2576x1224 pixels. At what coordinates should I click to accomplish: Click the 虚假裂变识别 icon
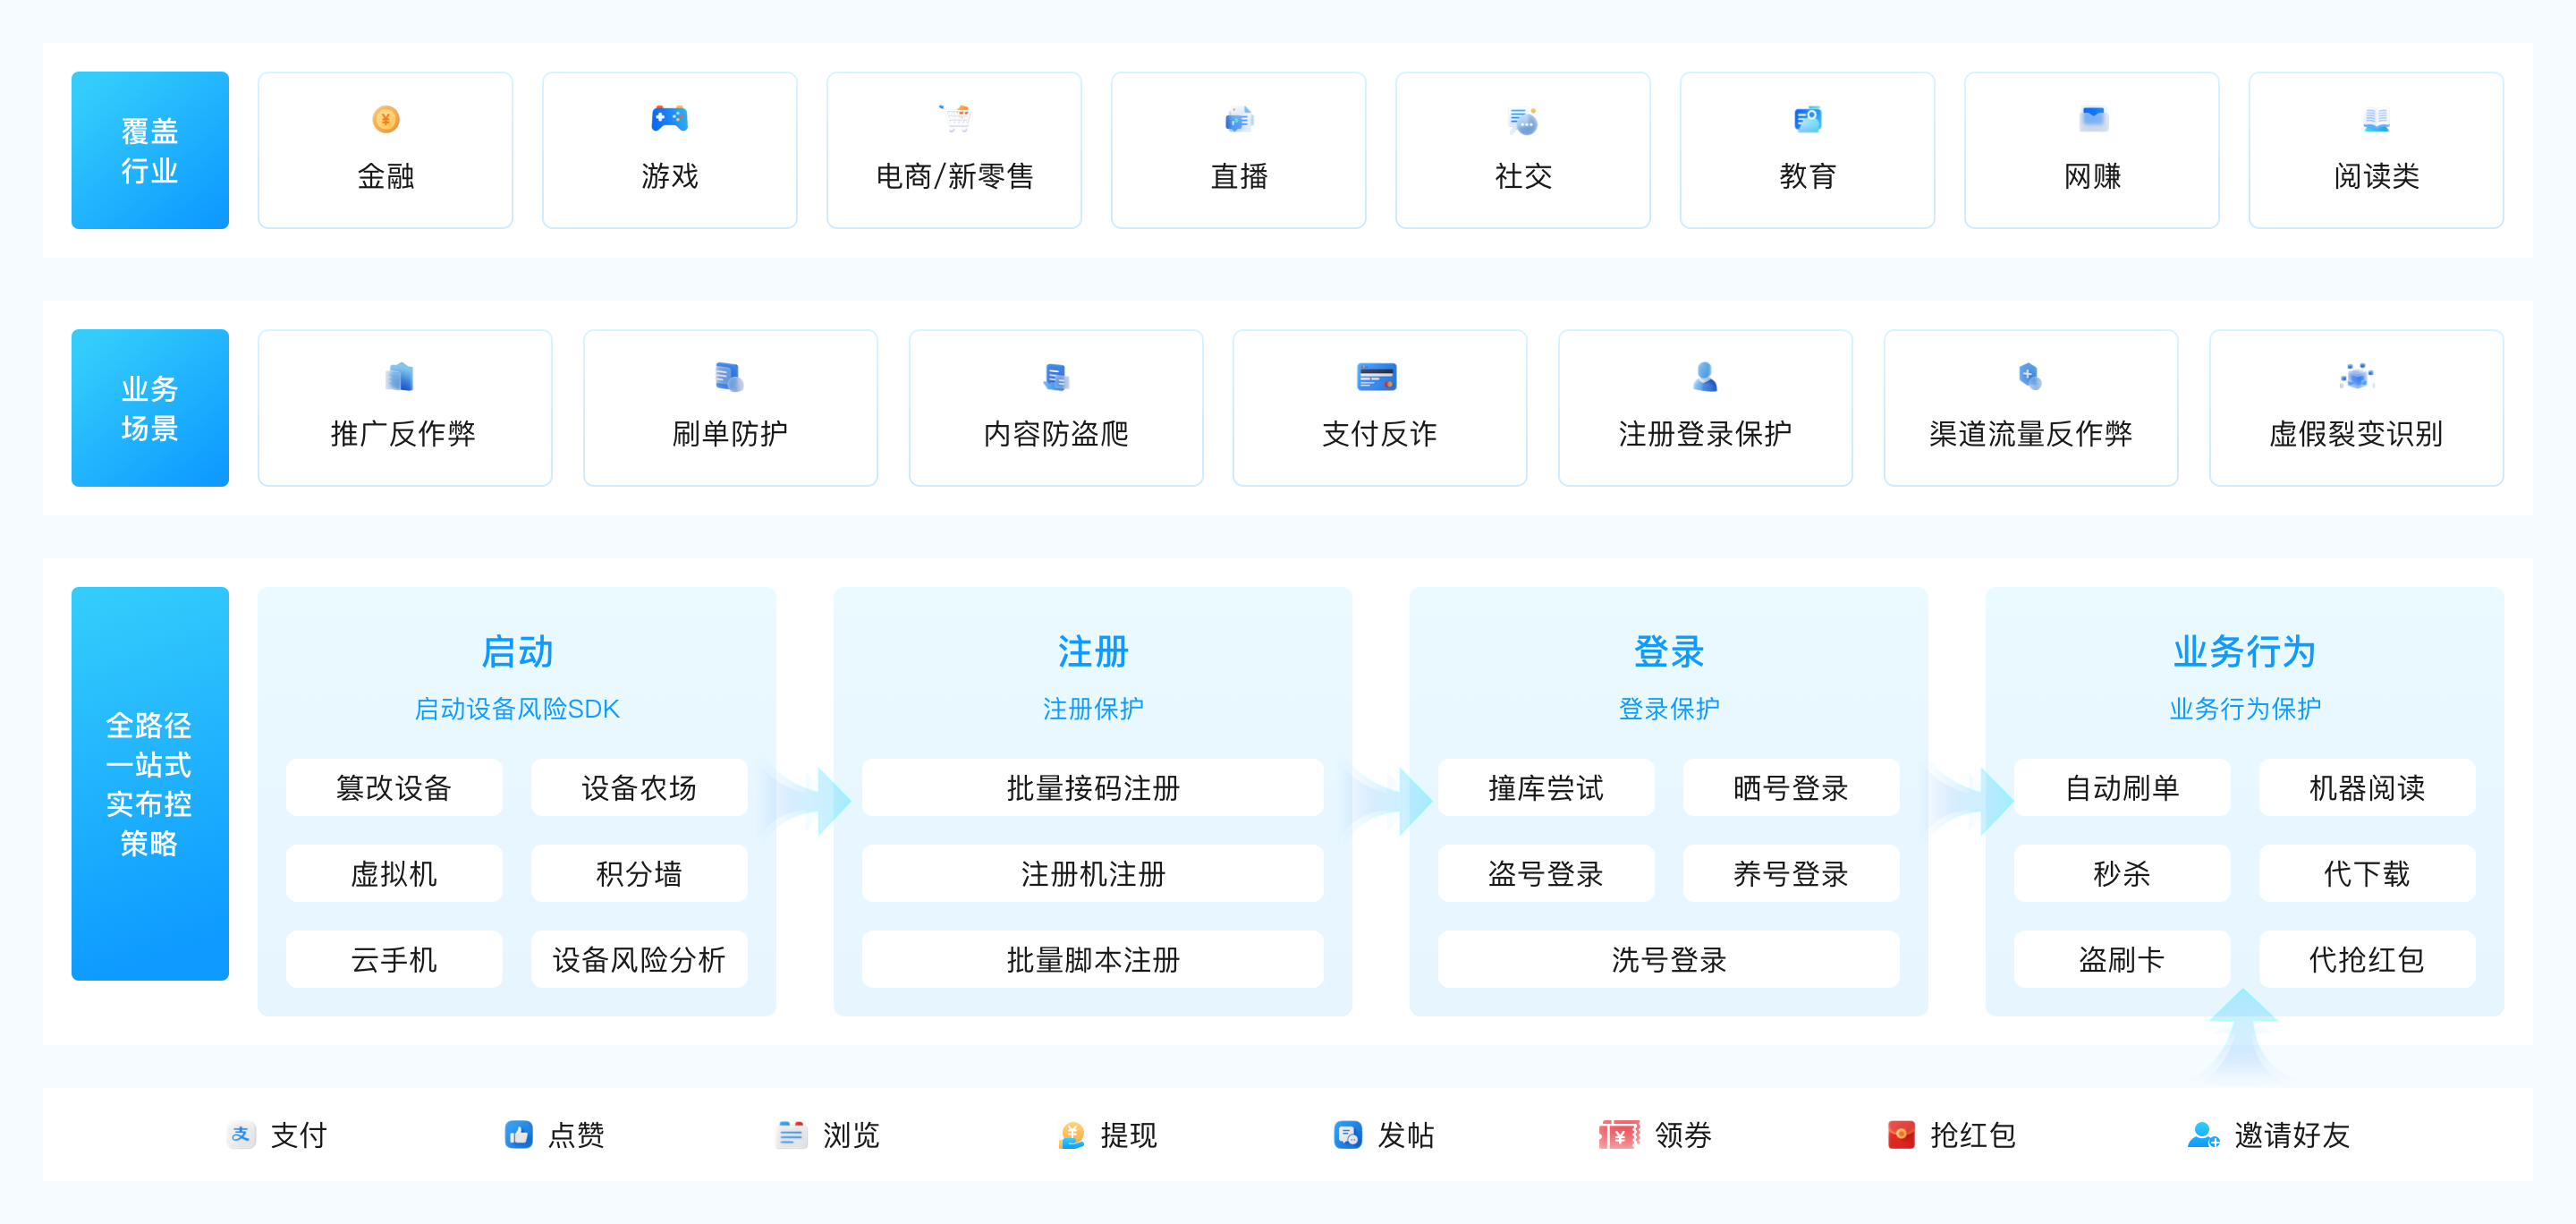pyautogui.click(x=2357, y=377)
